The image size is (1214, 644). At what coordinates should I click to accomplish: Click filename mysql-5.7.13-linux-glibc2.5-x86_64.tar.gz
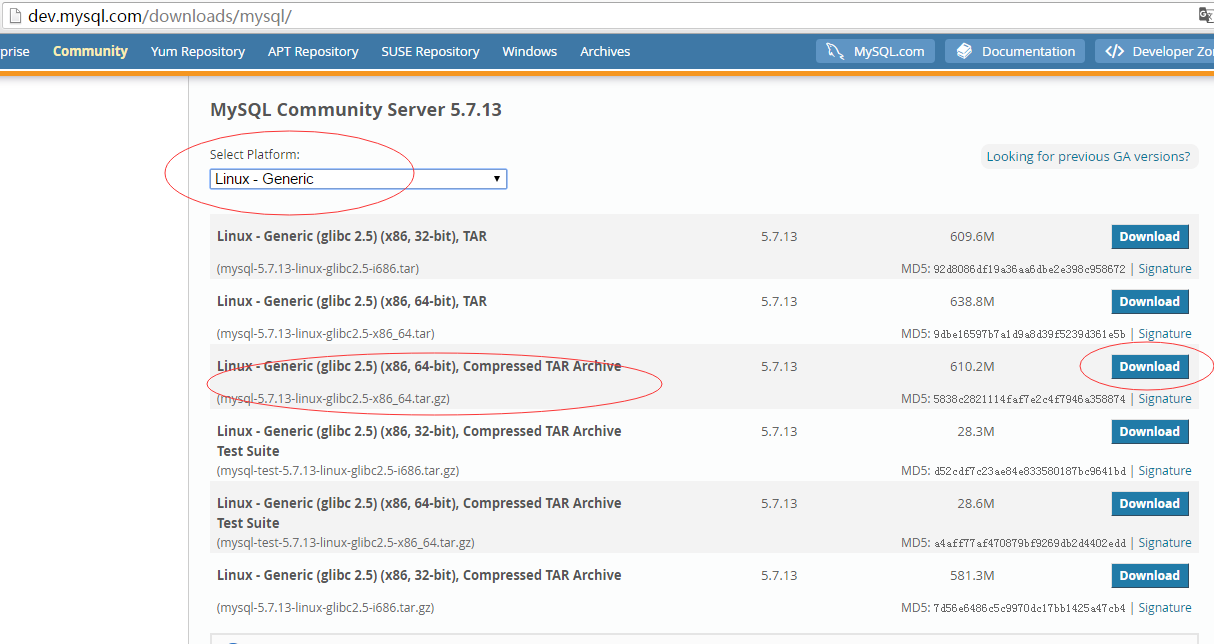tap(333, 399)
